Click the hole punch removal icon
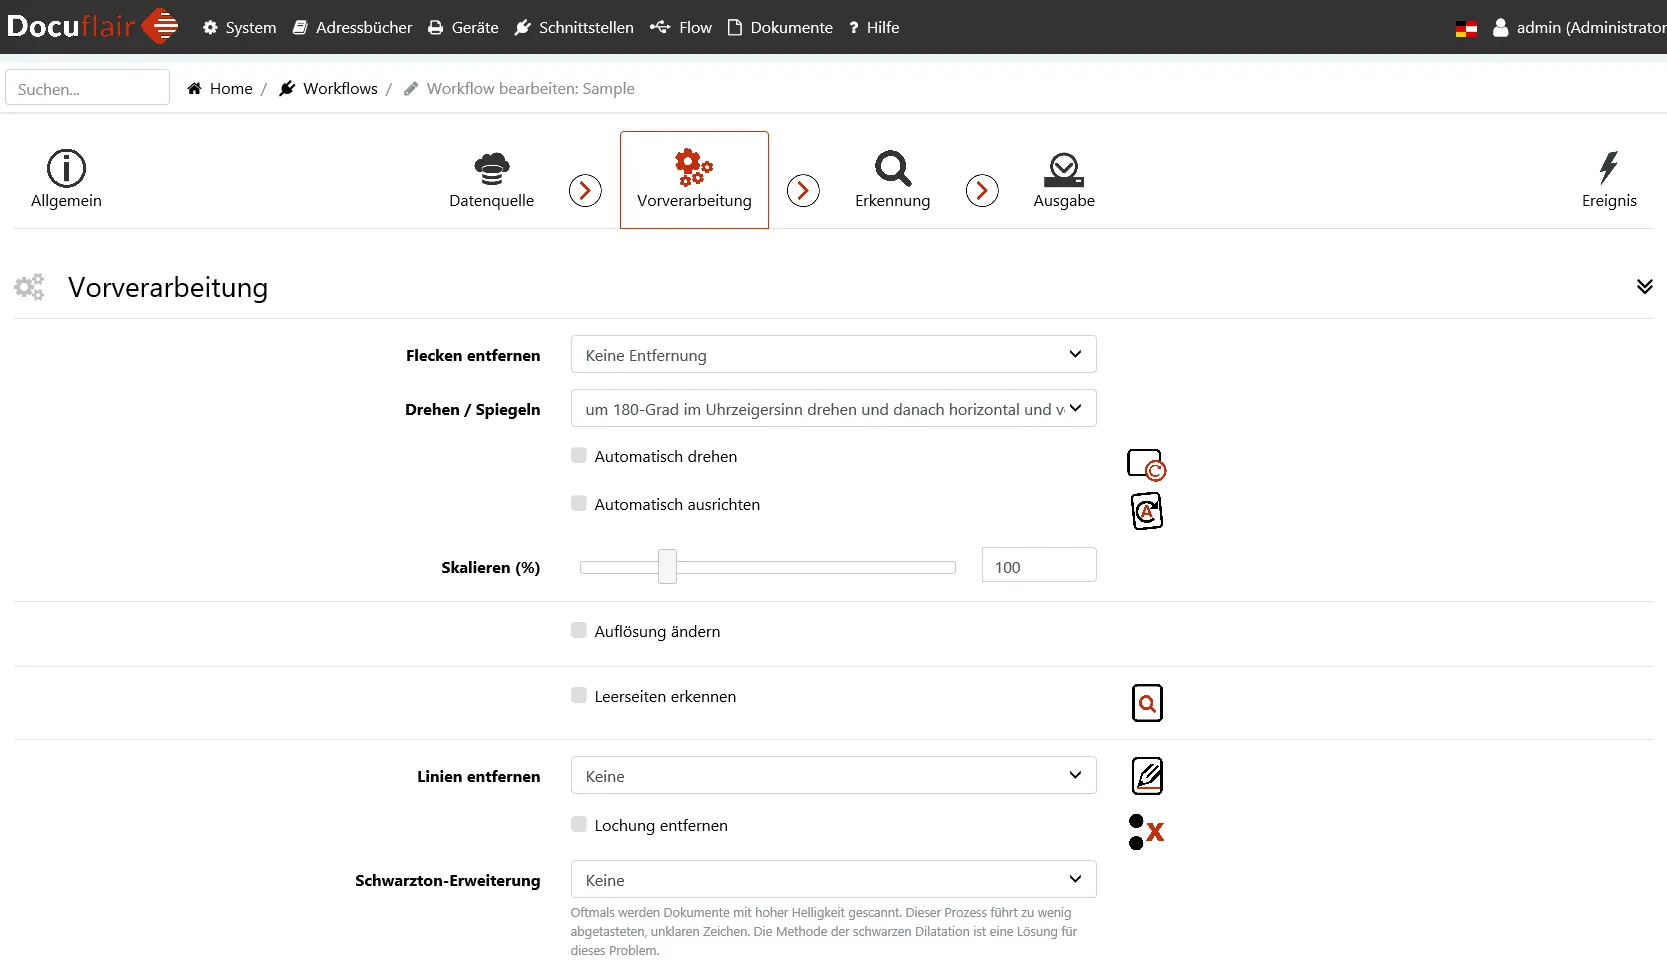The width and height of the screenshot is (1667, 962). pyautogui.click(x=1146, y=831)
